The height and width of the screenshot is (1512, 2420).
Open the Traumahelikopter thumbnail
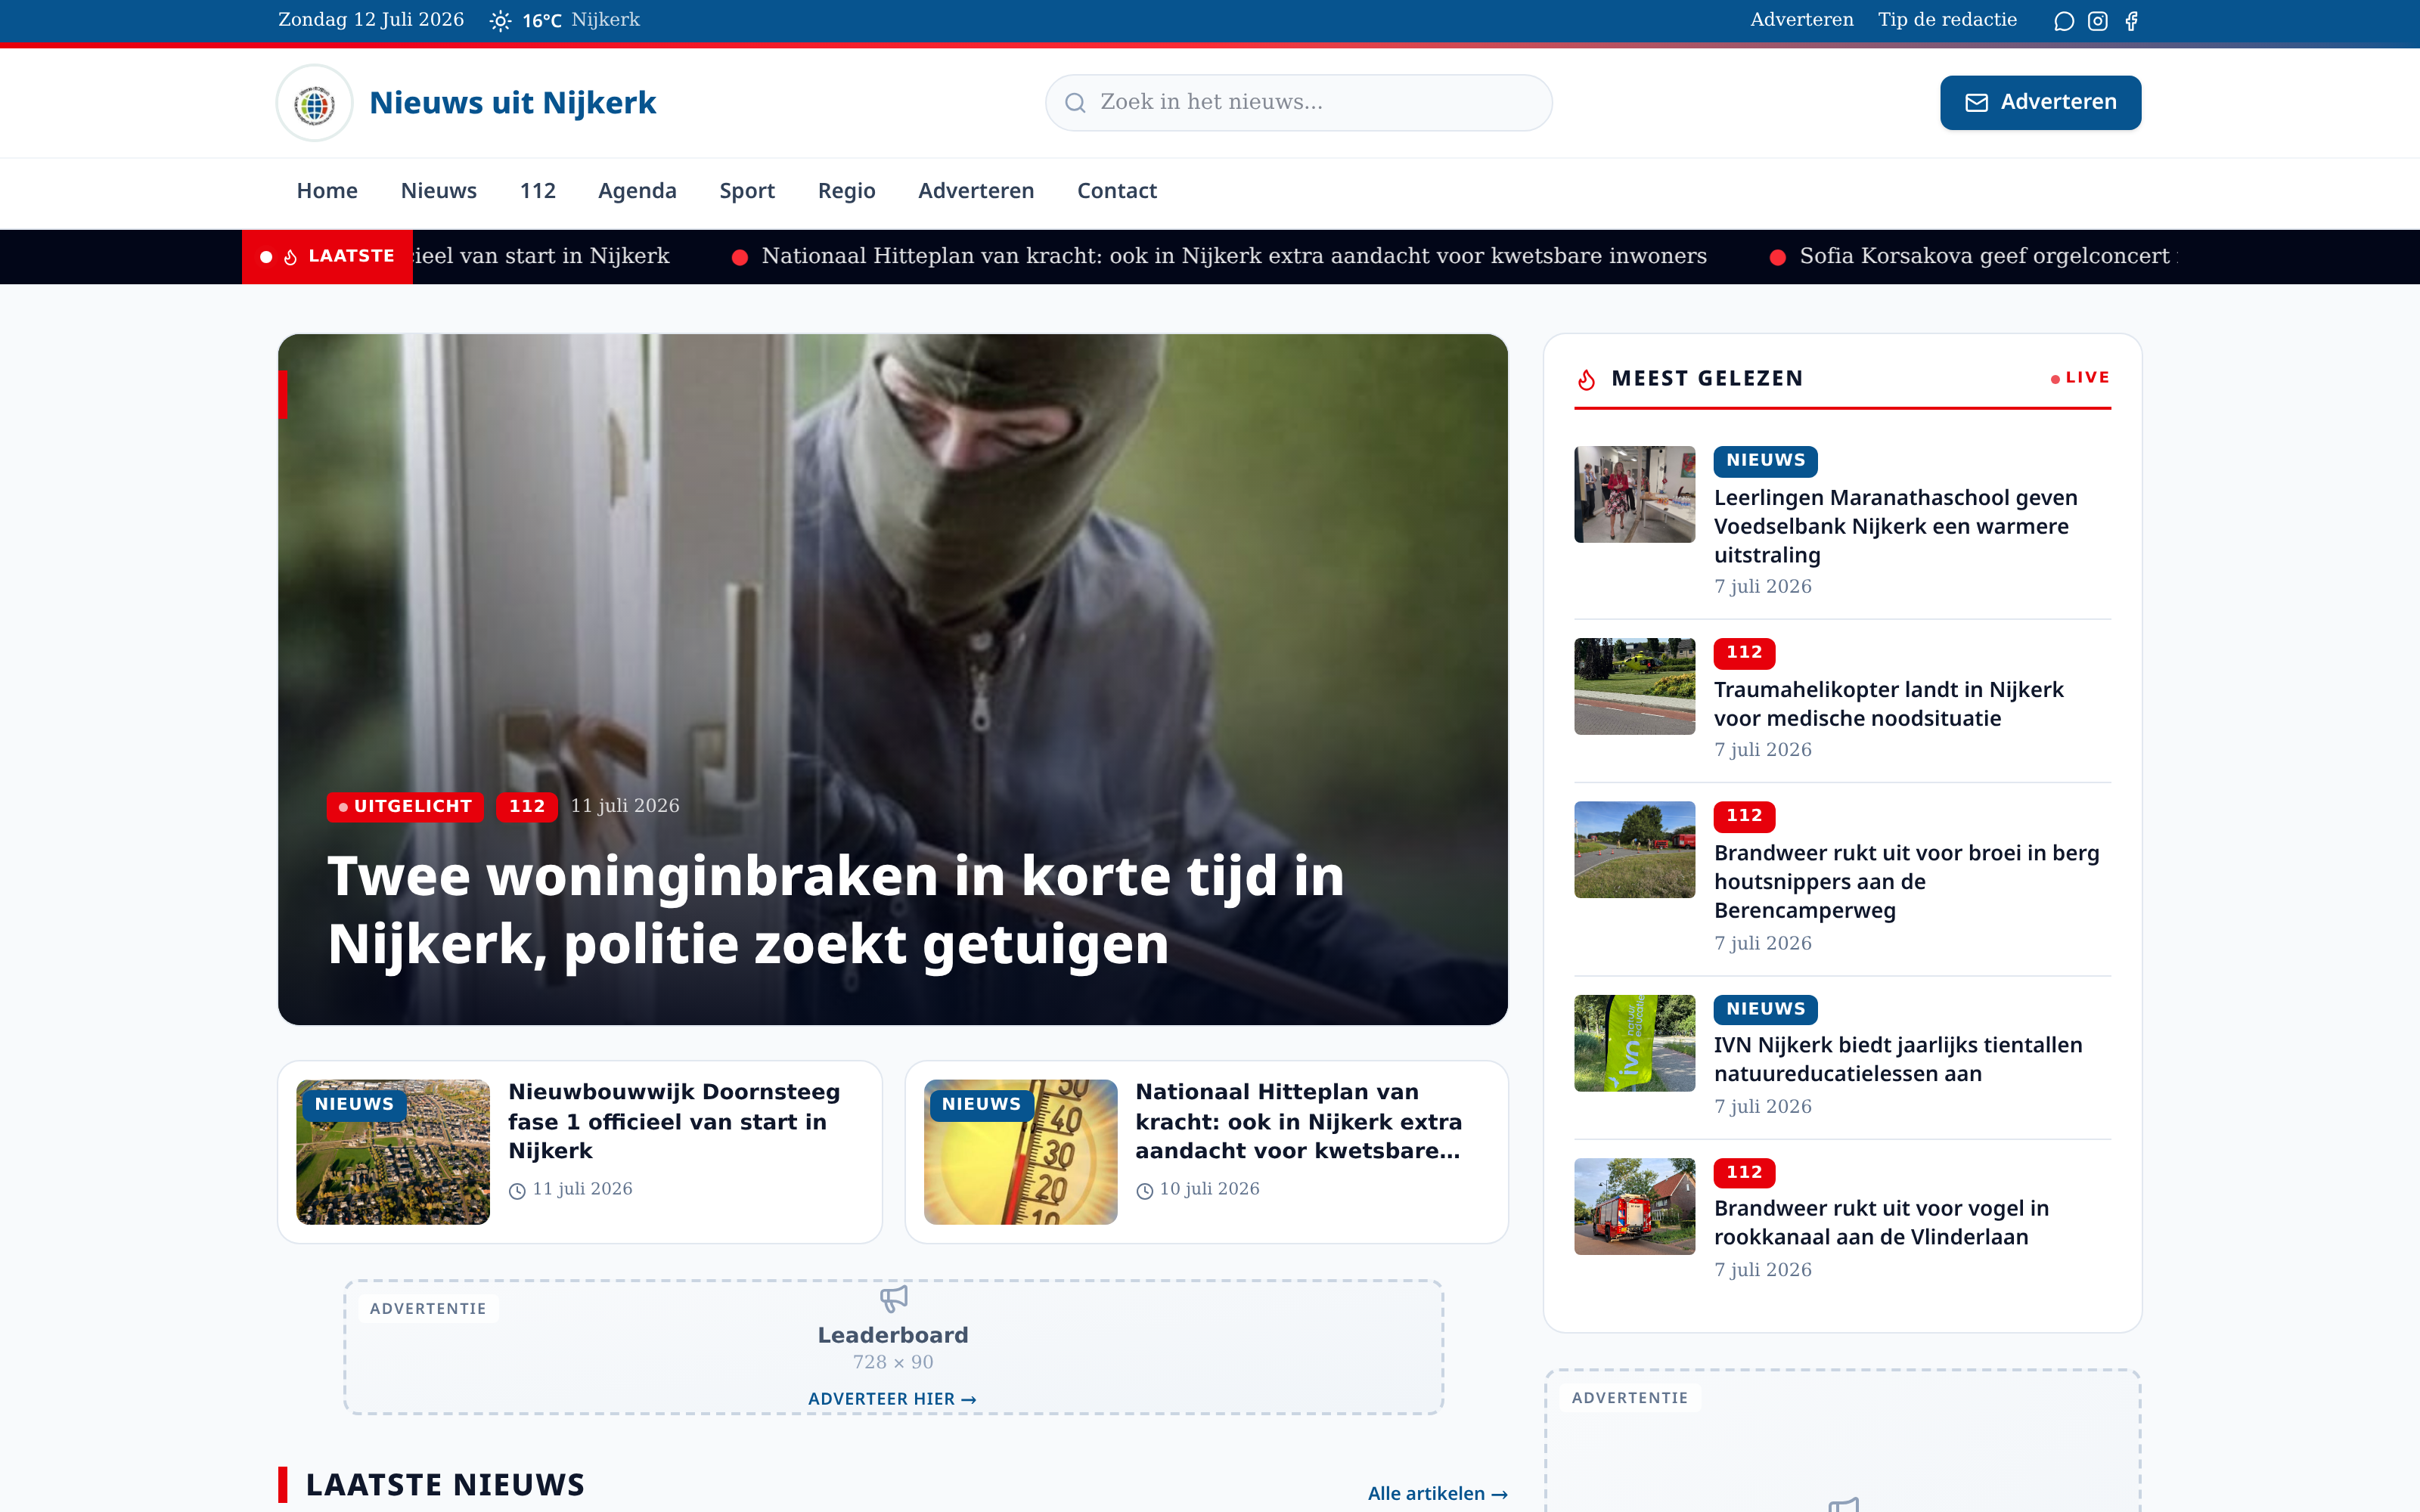pos(1634,686)
